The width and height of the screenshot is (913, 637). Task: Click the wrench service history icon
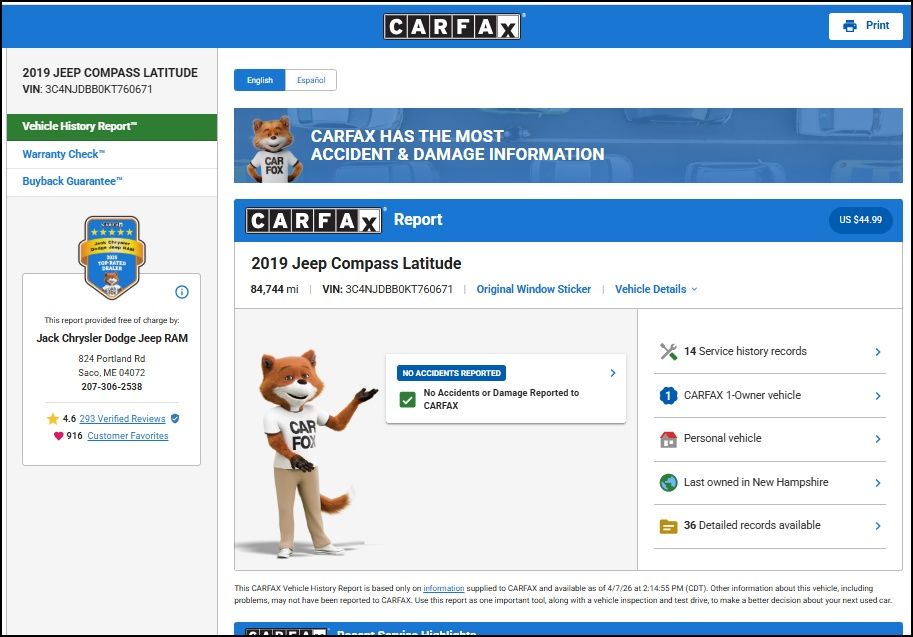pos(669,352)
